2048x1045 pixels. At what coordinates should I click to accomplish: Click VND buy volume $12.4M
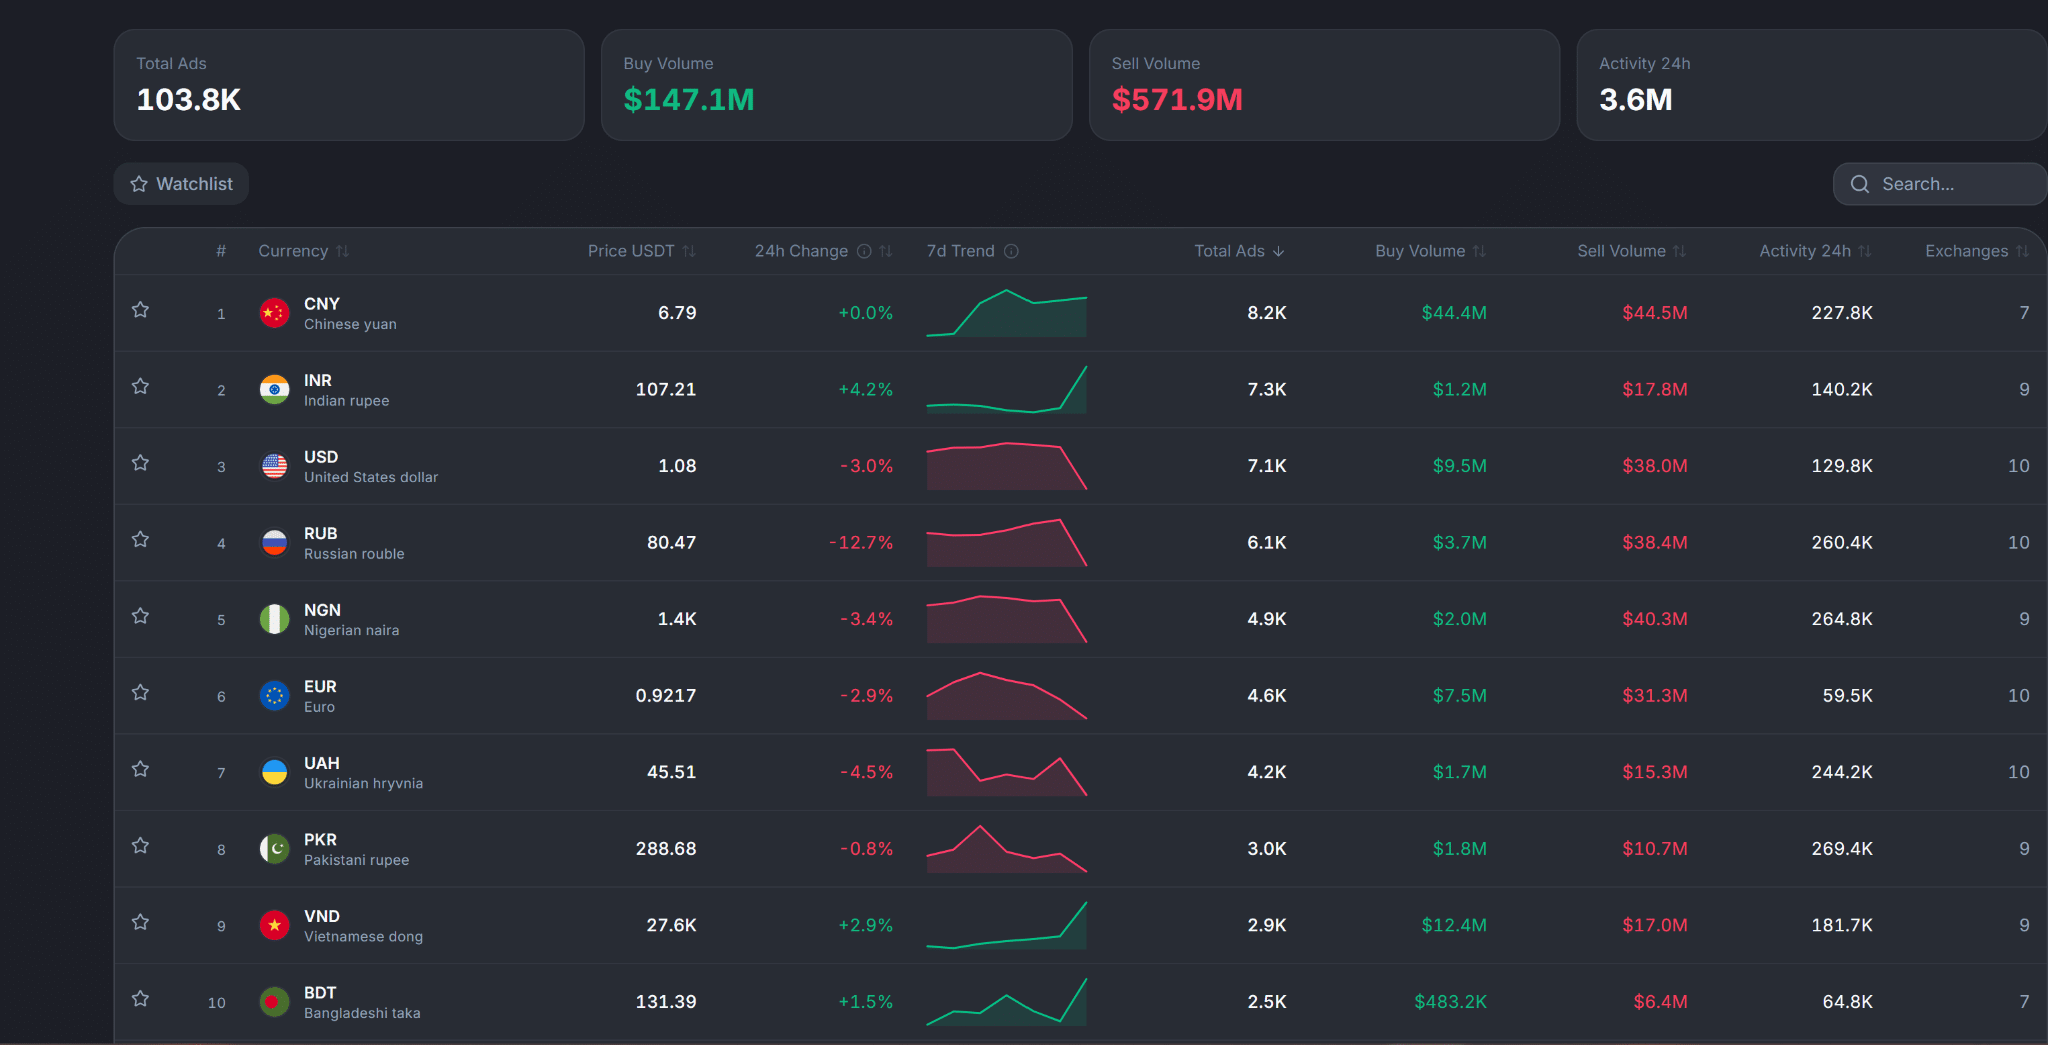pos(1454,925)
